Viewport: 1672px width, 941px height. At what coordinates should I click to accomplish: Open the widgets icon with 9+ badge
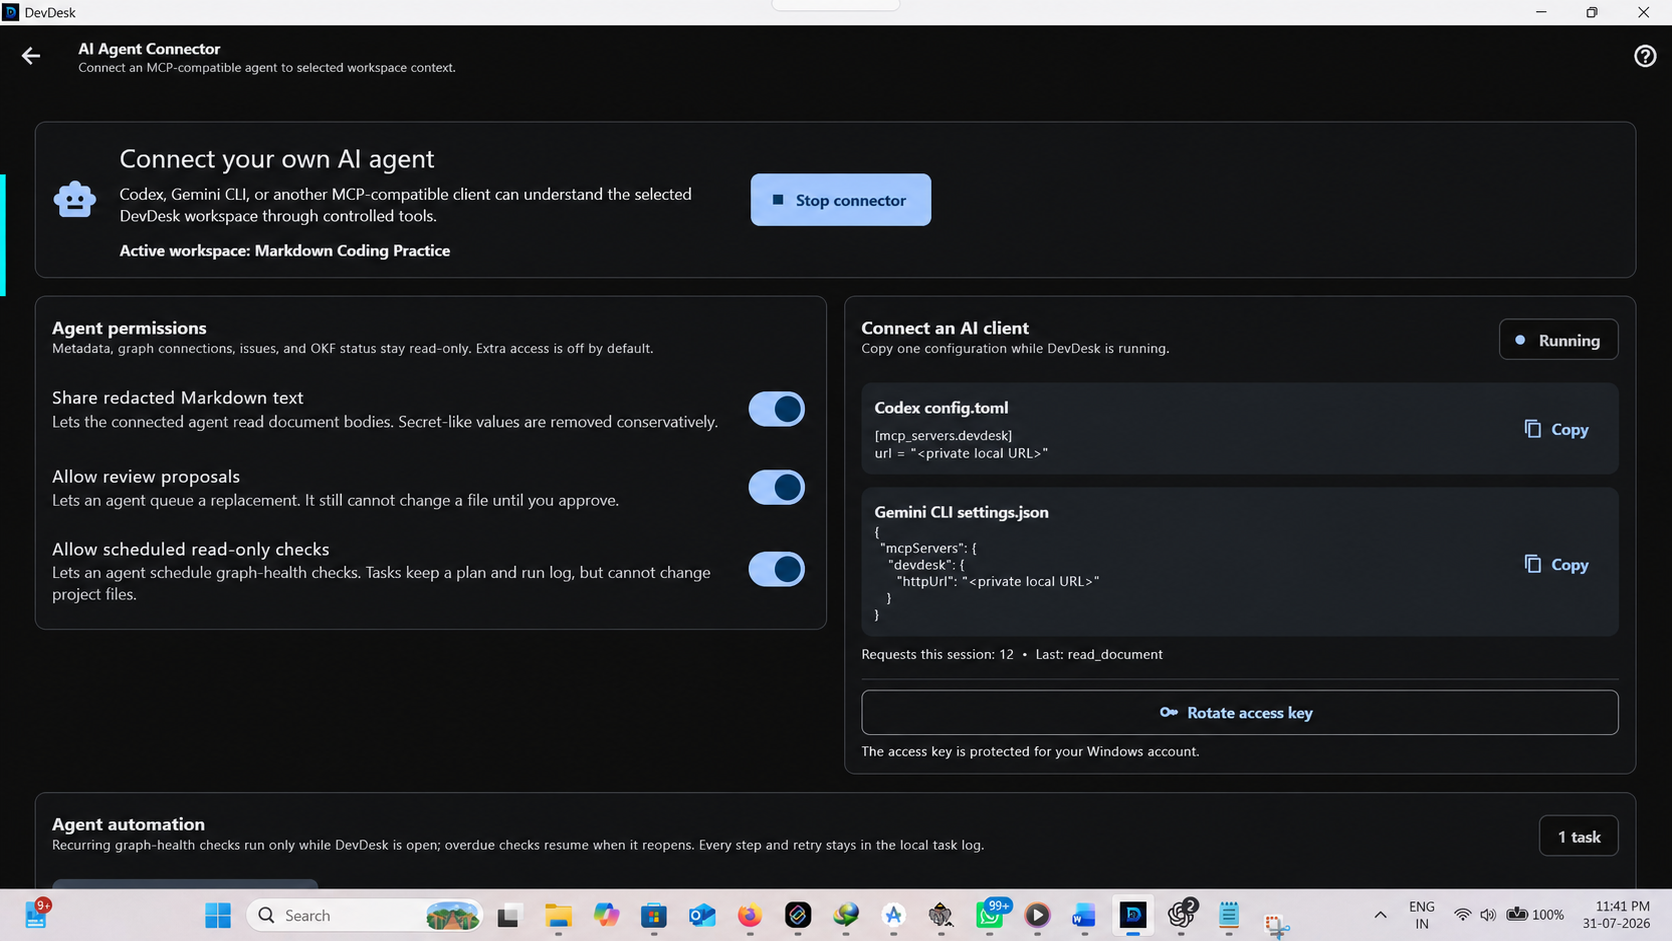coord(37,914)
